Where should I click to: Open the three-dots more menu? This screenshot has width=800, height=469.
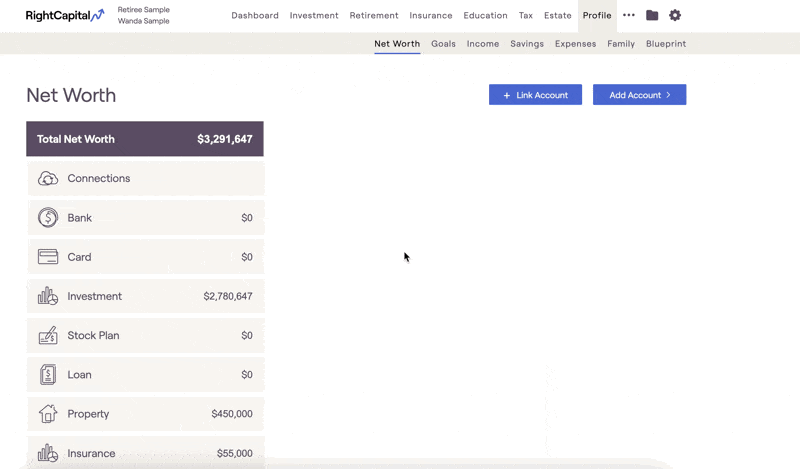point(629,15)
